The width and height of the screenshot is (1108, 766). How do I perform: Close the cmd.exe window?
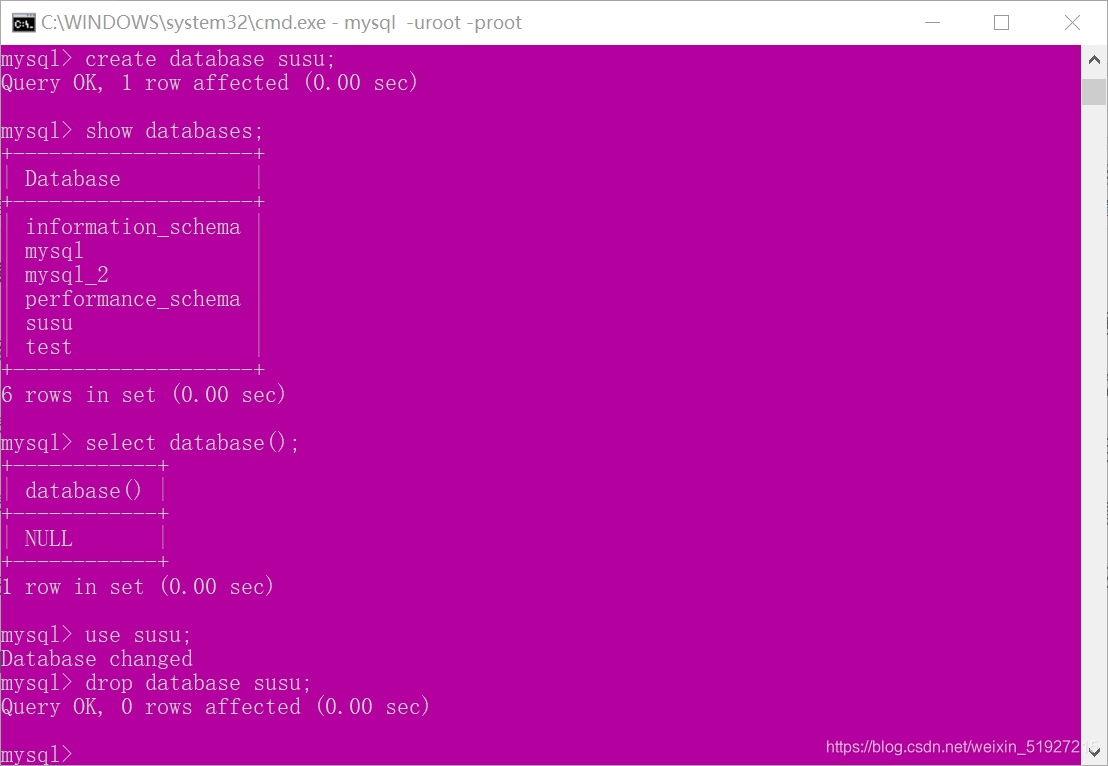point(1072,23)
